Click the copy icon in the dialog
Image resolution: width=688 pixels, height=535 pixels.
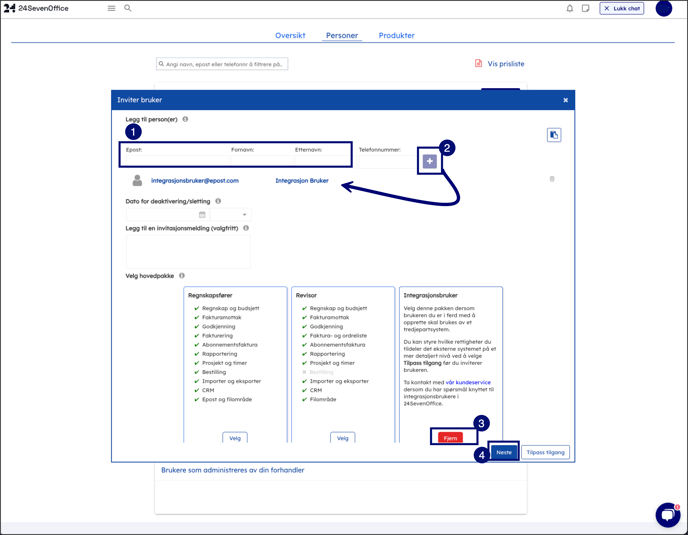[x=554, y=135]
